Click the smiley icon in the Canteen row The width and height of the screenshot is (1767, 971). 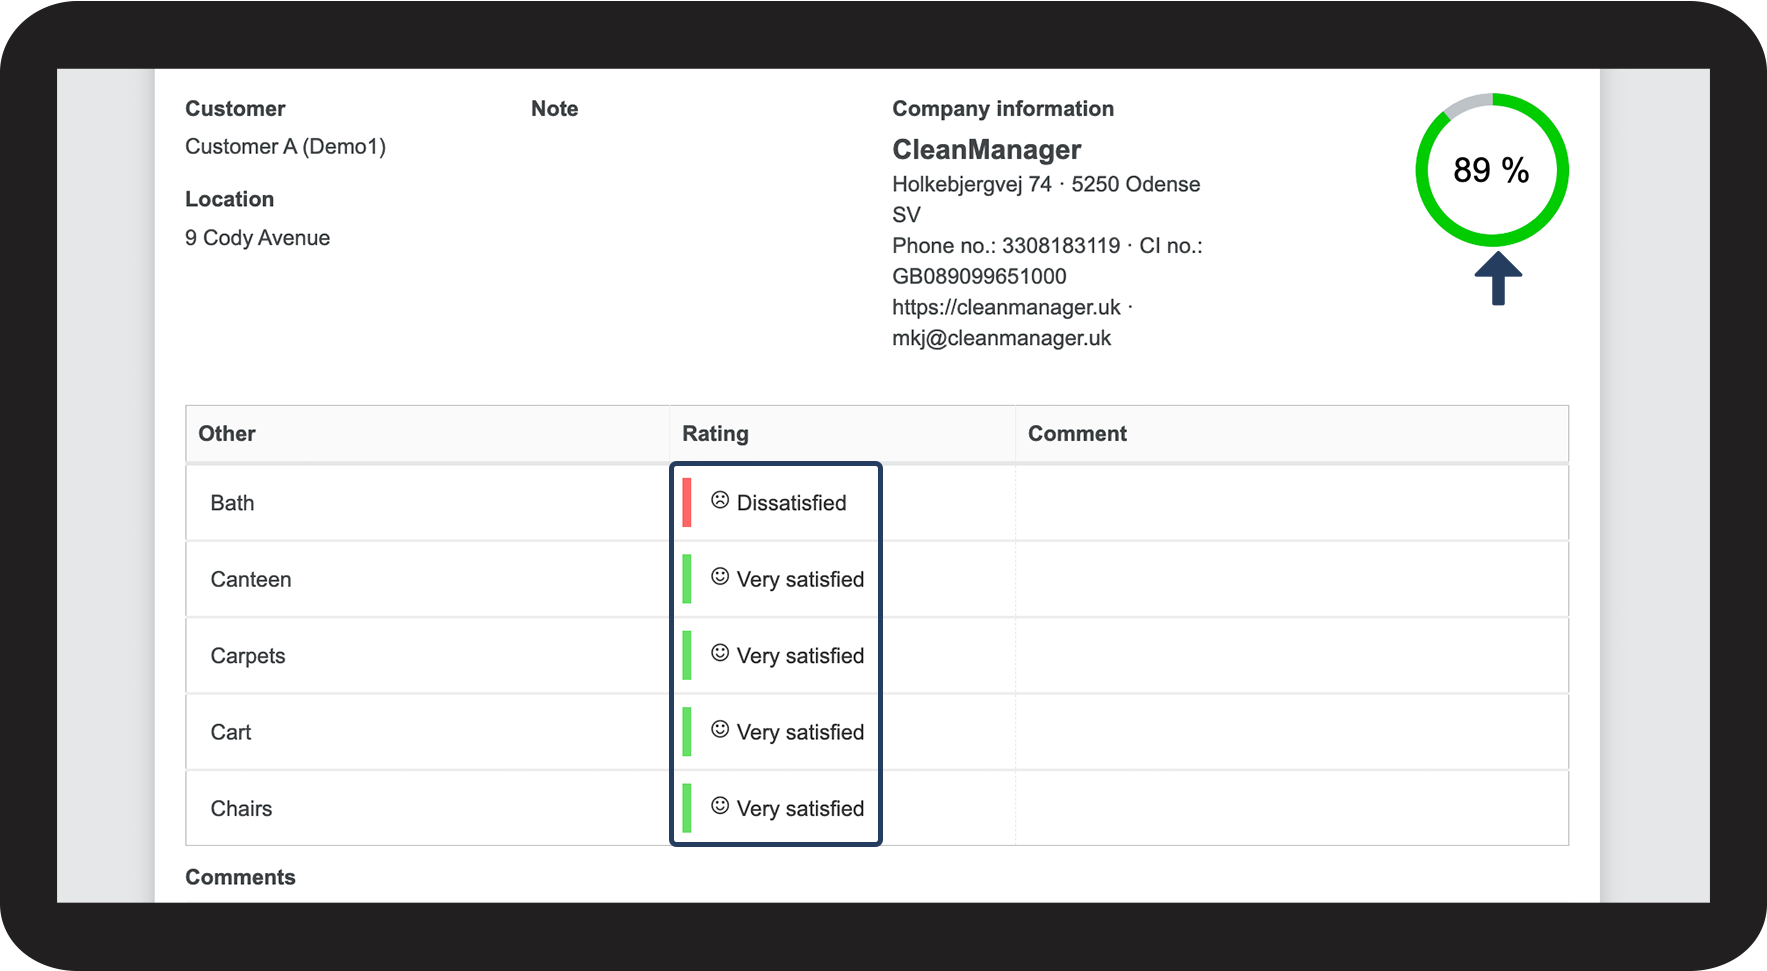tap(720, 577)
